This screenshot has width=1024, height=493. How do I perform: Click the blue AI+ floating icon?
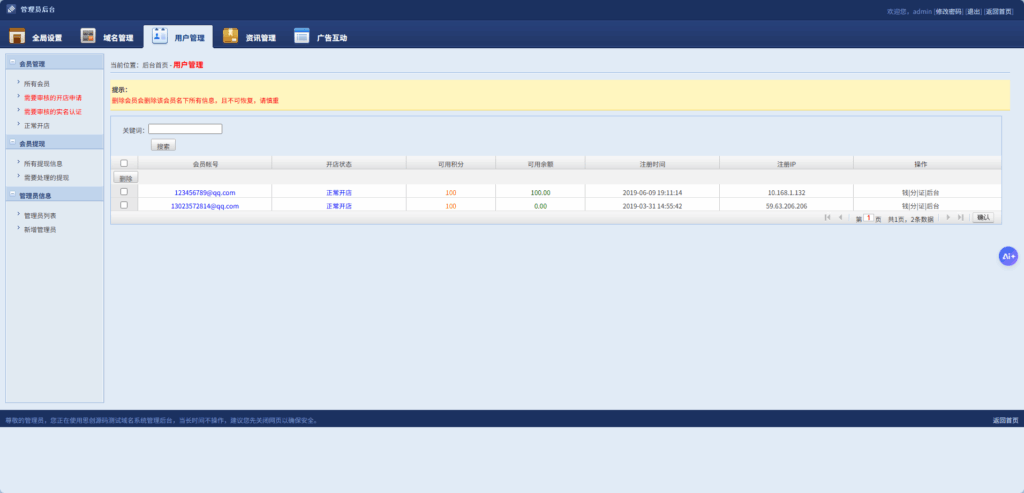pyautogui.click(x=1008, y=256)
